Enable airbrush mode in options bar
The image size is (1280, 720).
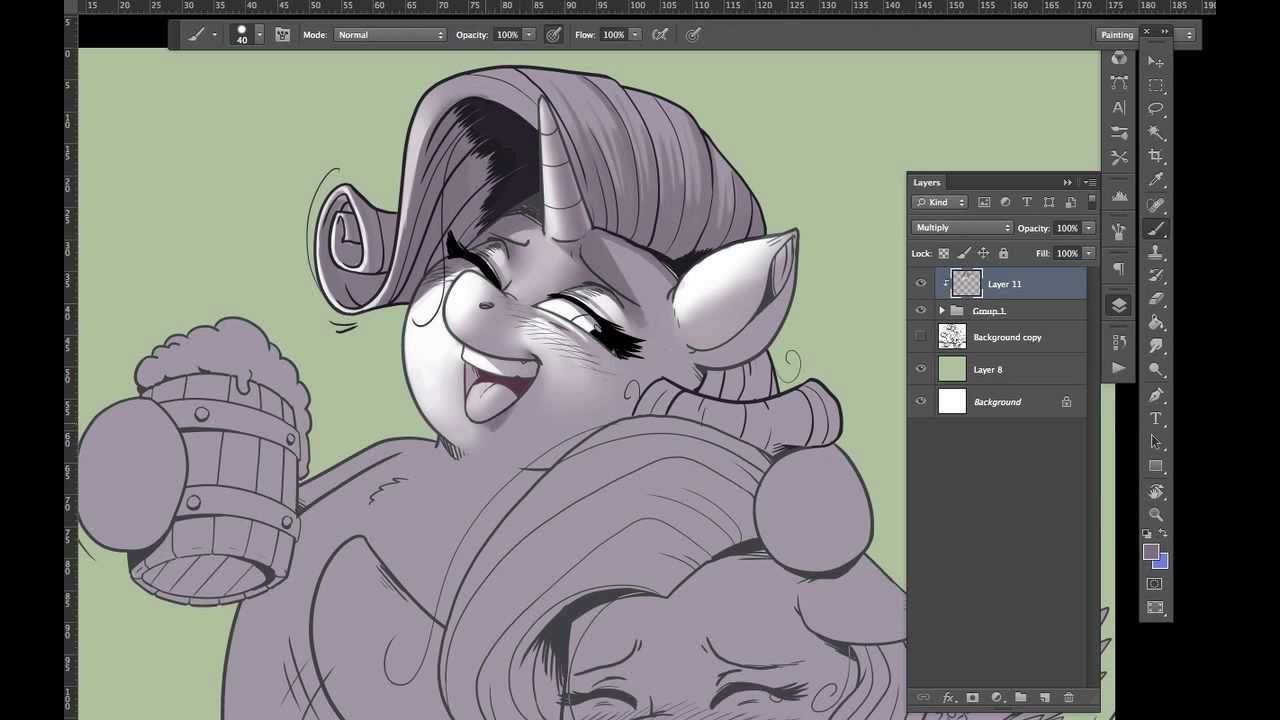660,35
